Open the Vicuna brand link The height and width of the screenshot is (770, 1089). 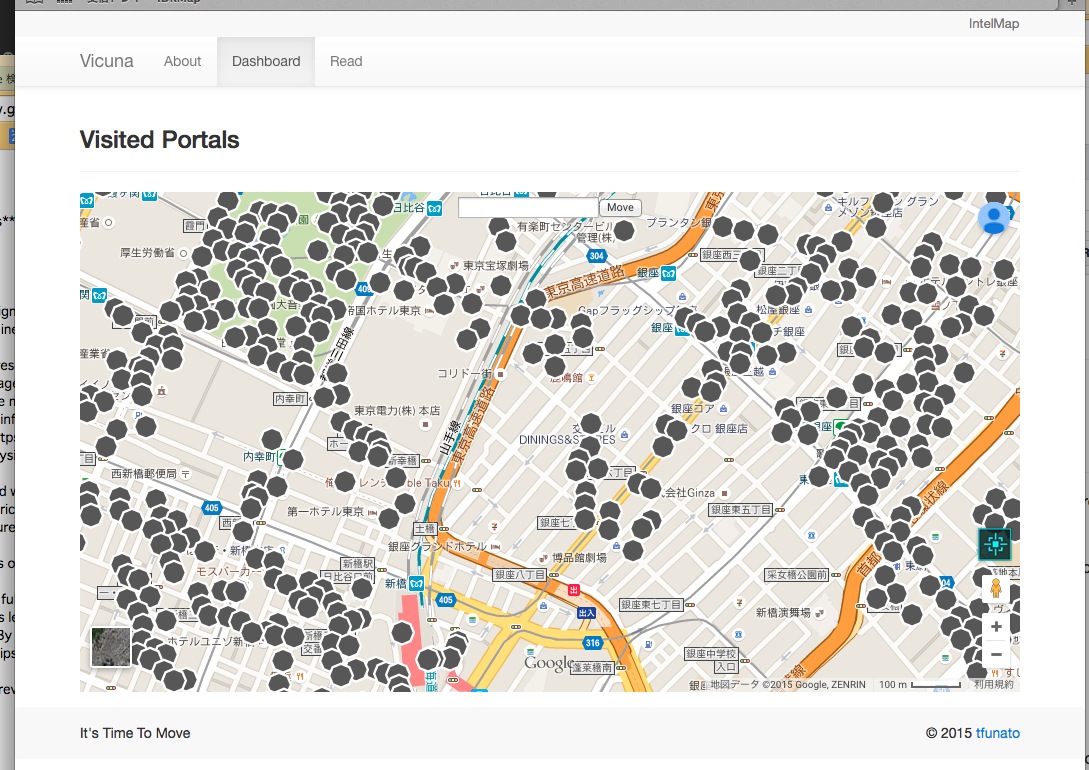pyautogui.click(x=106, y=61)
